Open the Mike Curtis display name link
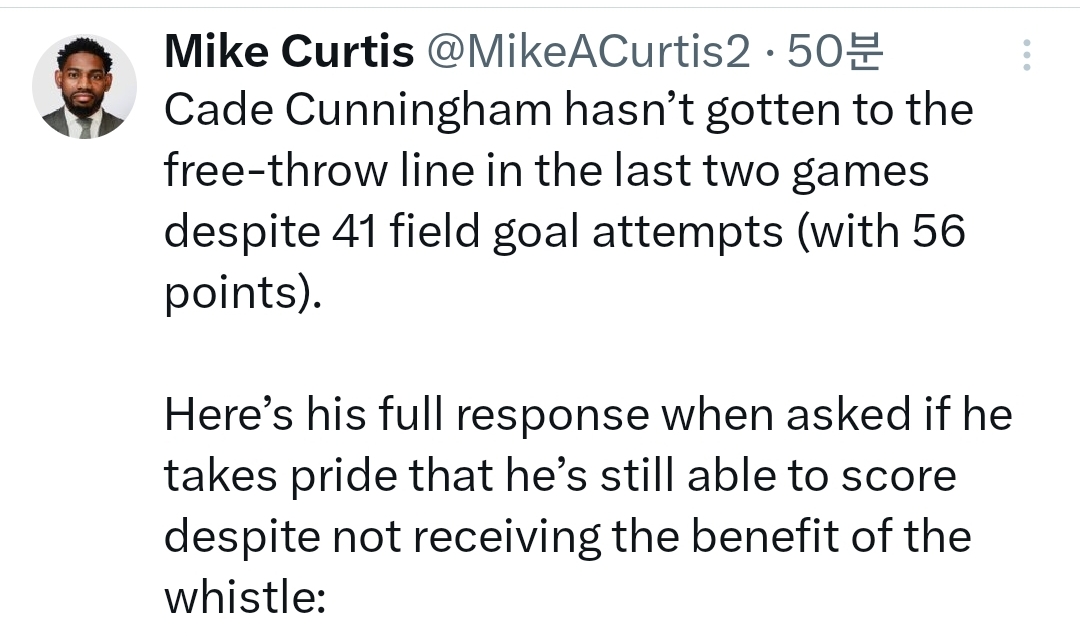The width and height of the screenshot is (1080, 636). tap(288, 53)
